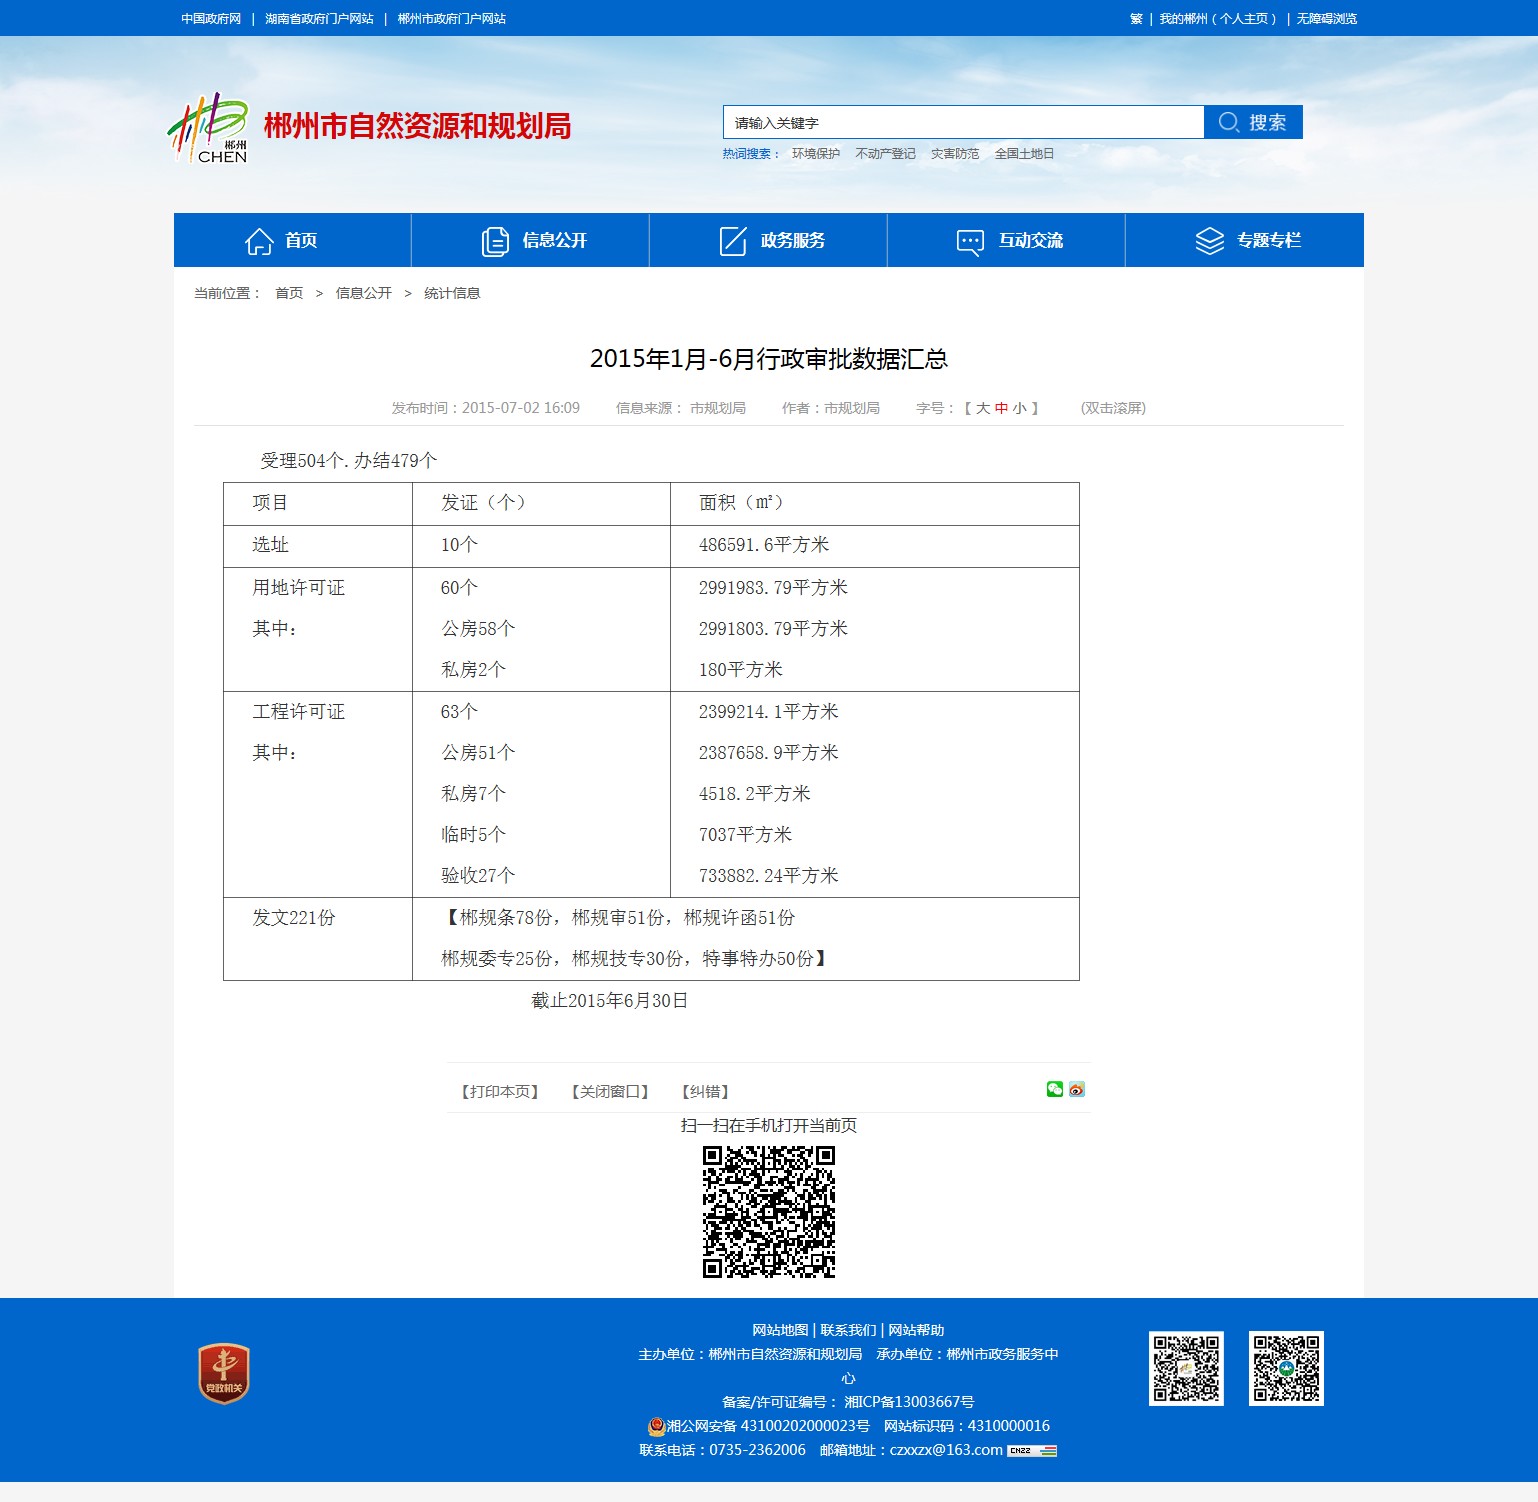1538x1502 pixels.
Task: Open 湘ICP备13003667号 record link
Action: [909, 1402]
